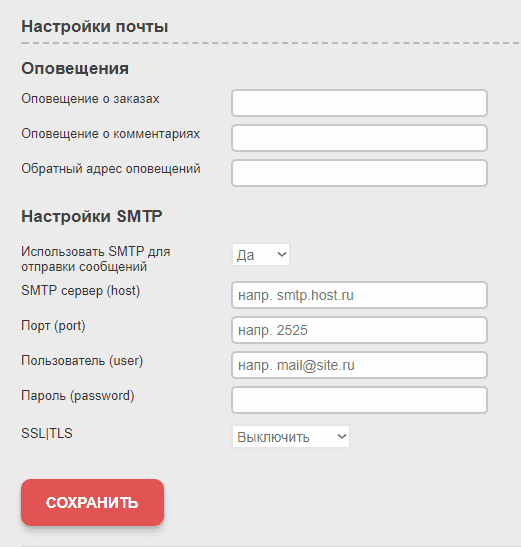The image size is (521, 547).
Task: Focus the 'Оповещение о комментариях' input field
Action: click(x=359, y=138)
